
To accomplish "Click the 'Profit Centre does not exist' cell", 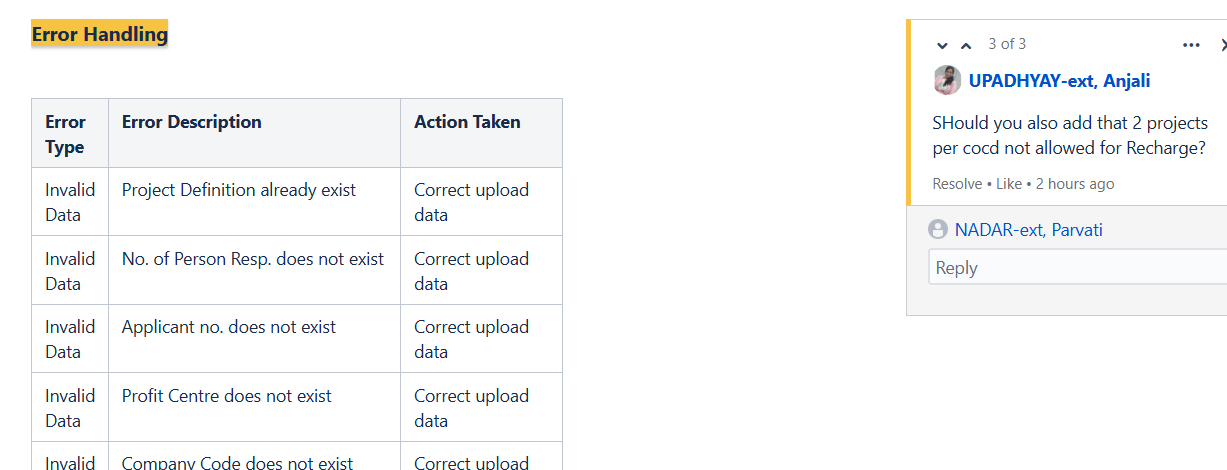I will (x=227, y=396).
